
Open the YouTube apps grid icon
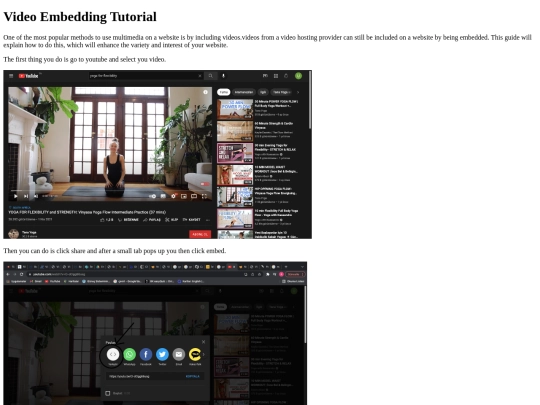(x=276, y=76)
